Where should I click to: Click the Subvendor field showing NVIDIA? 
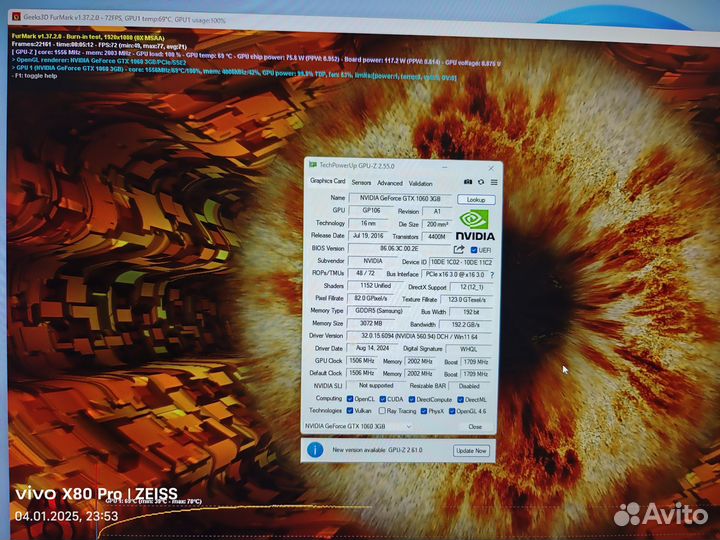[373, 261]
